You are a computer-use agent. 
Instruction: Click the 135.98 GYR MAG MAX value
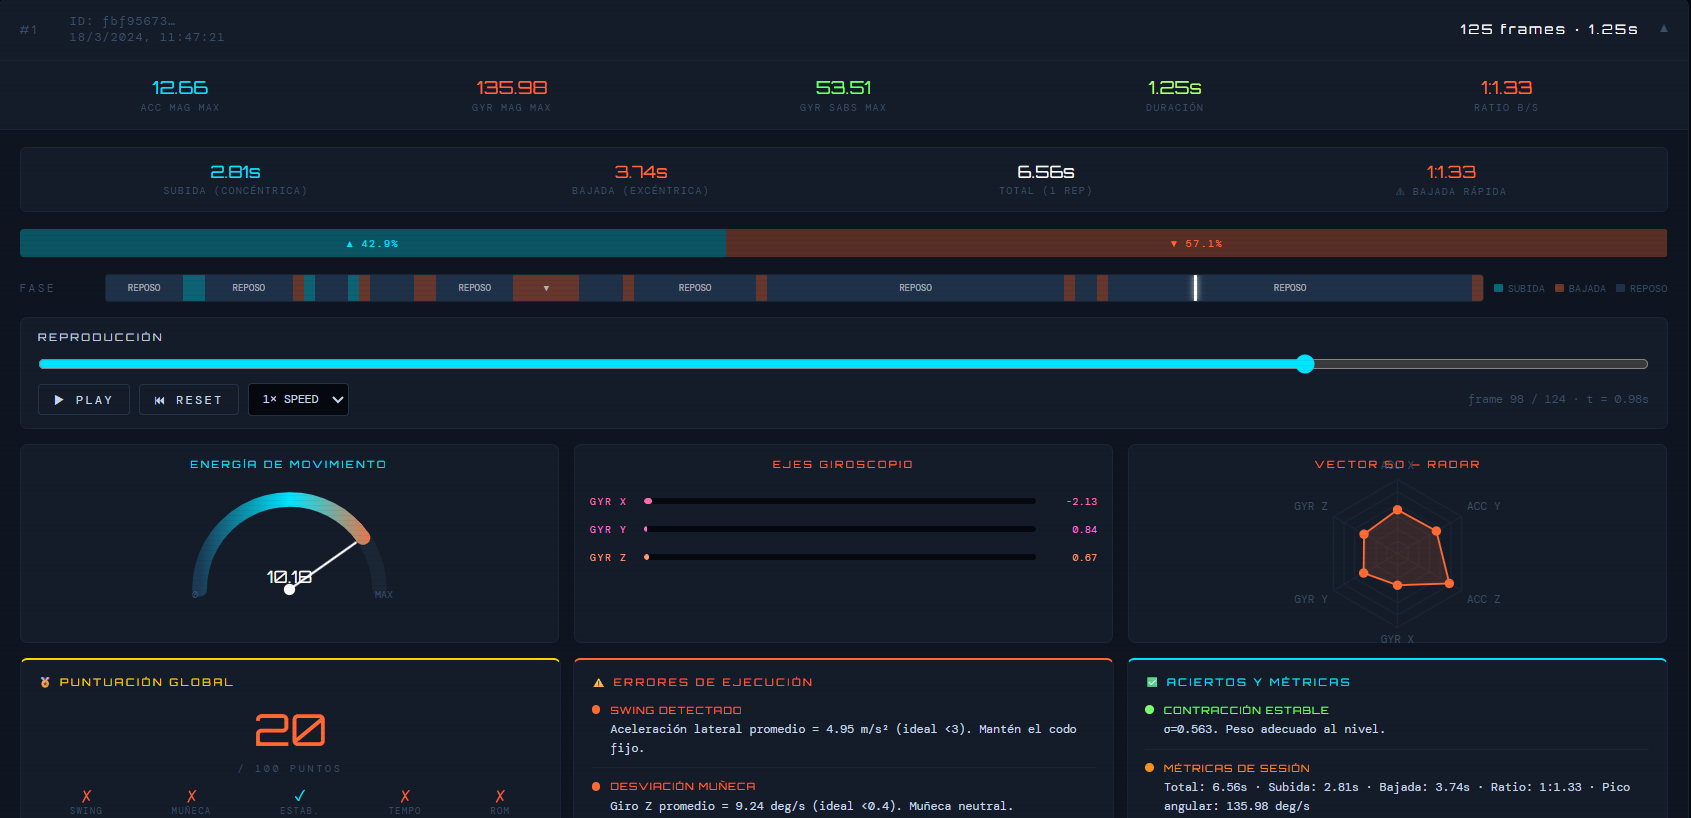pyautogui.click(x=512, y=88)
